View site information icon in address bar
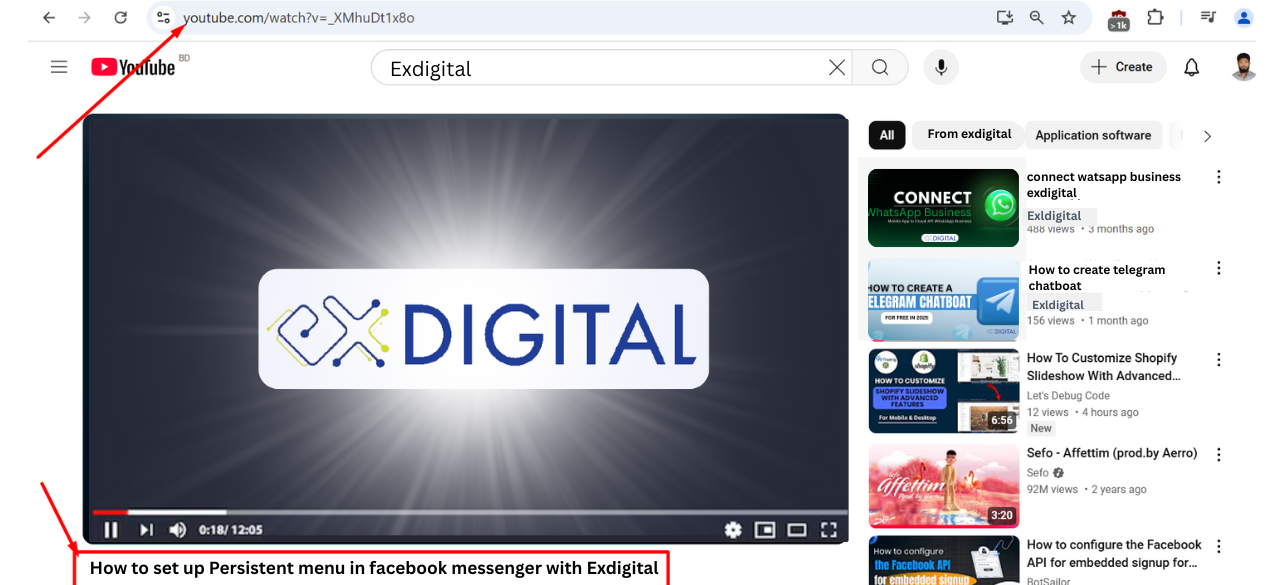Screen dimensions: 1280x585 (x=164, y=17)
